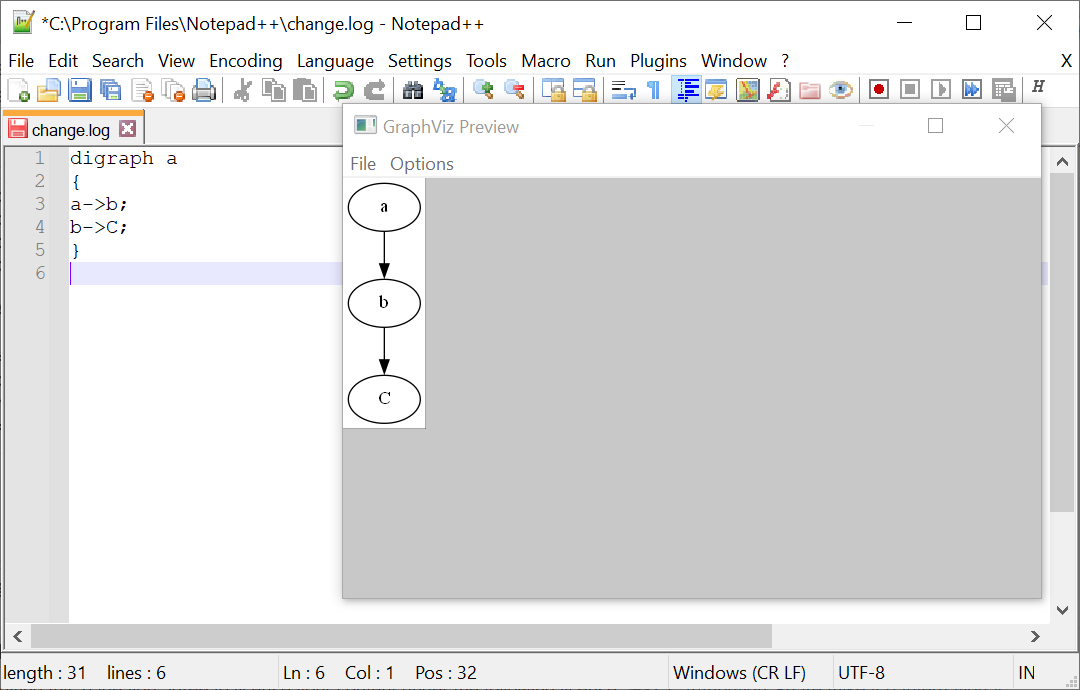
Task: Open the Run menu
Action: click(x=600, y=61)
